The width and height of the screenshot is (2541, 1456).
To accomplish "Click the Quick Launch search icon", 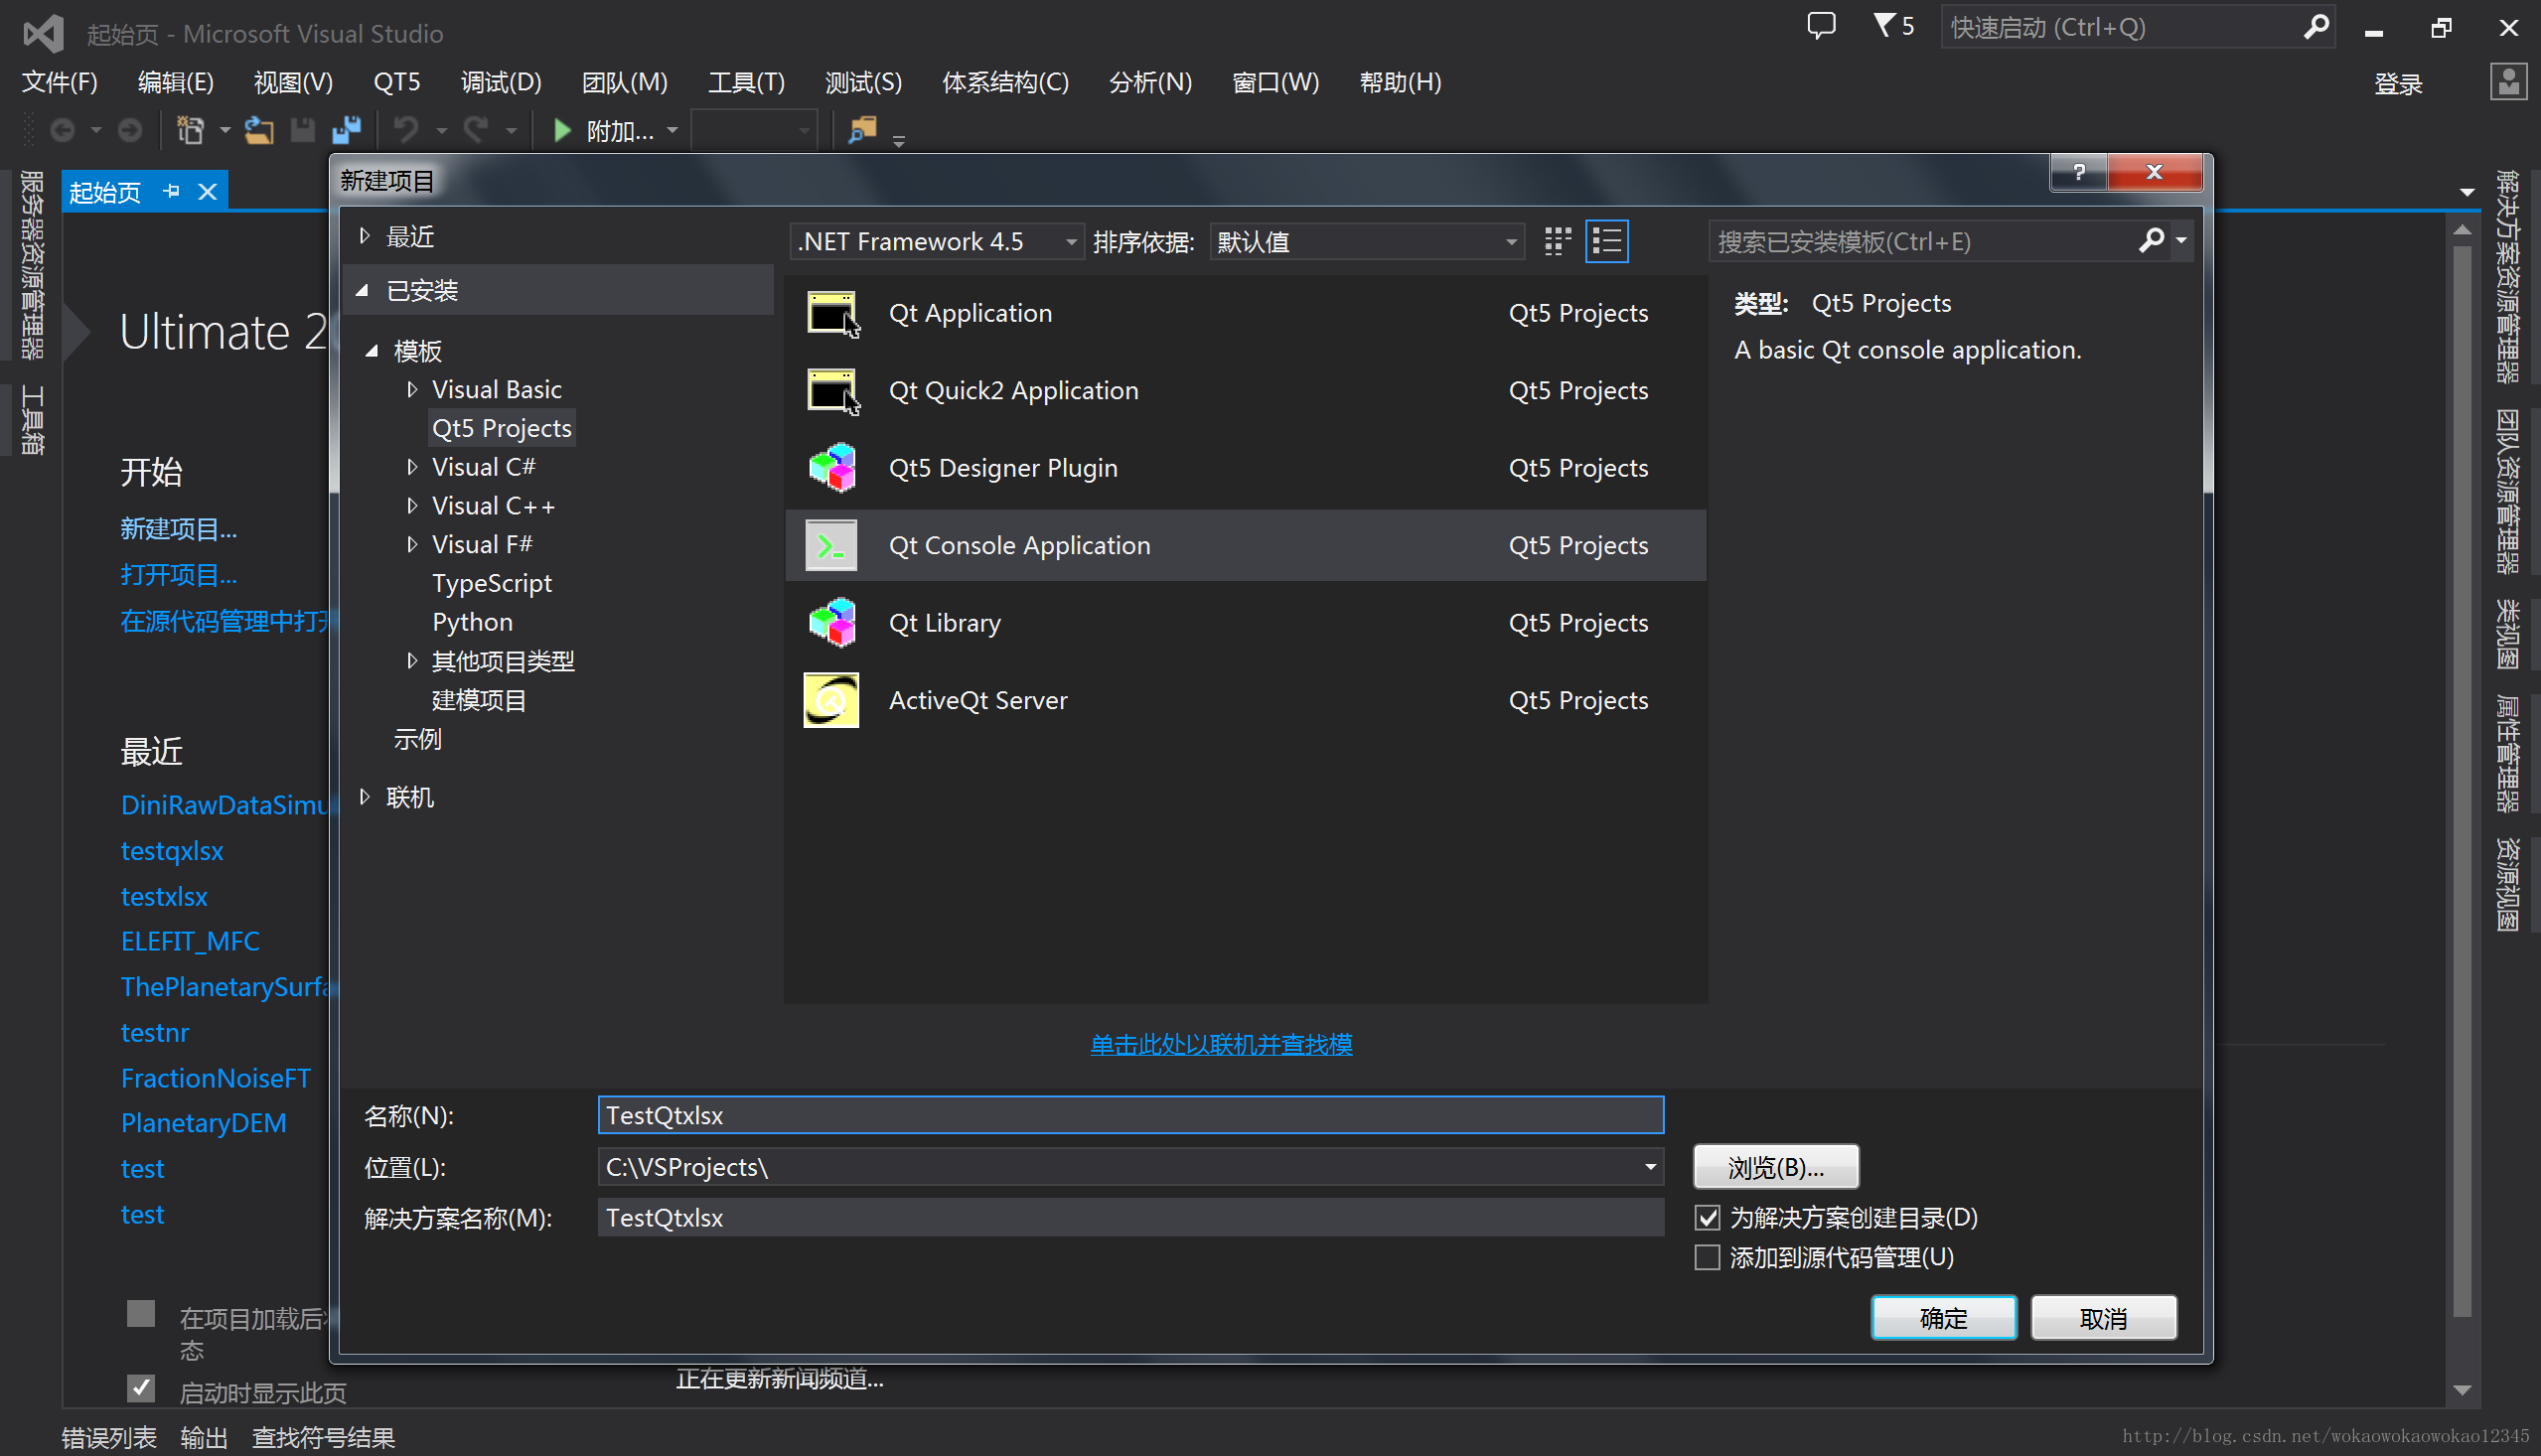I will tap(2314, 27).
